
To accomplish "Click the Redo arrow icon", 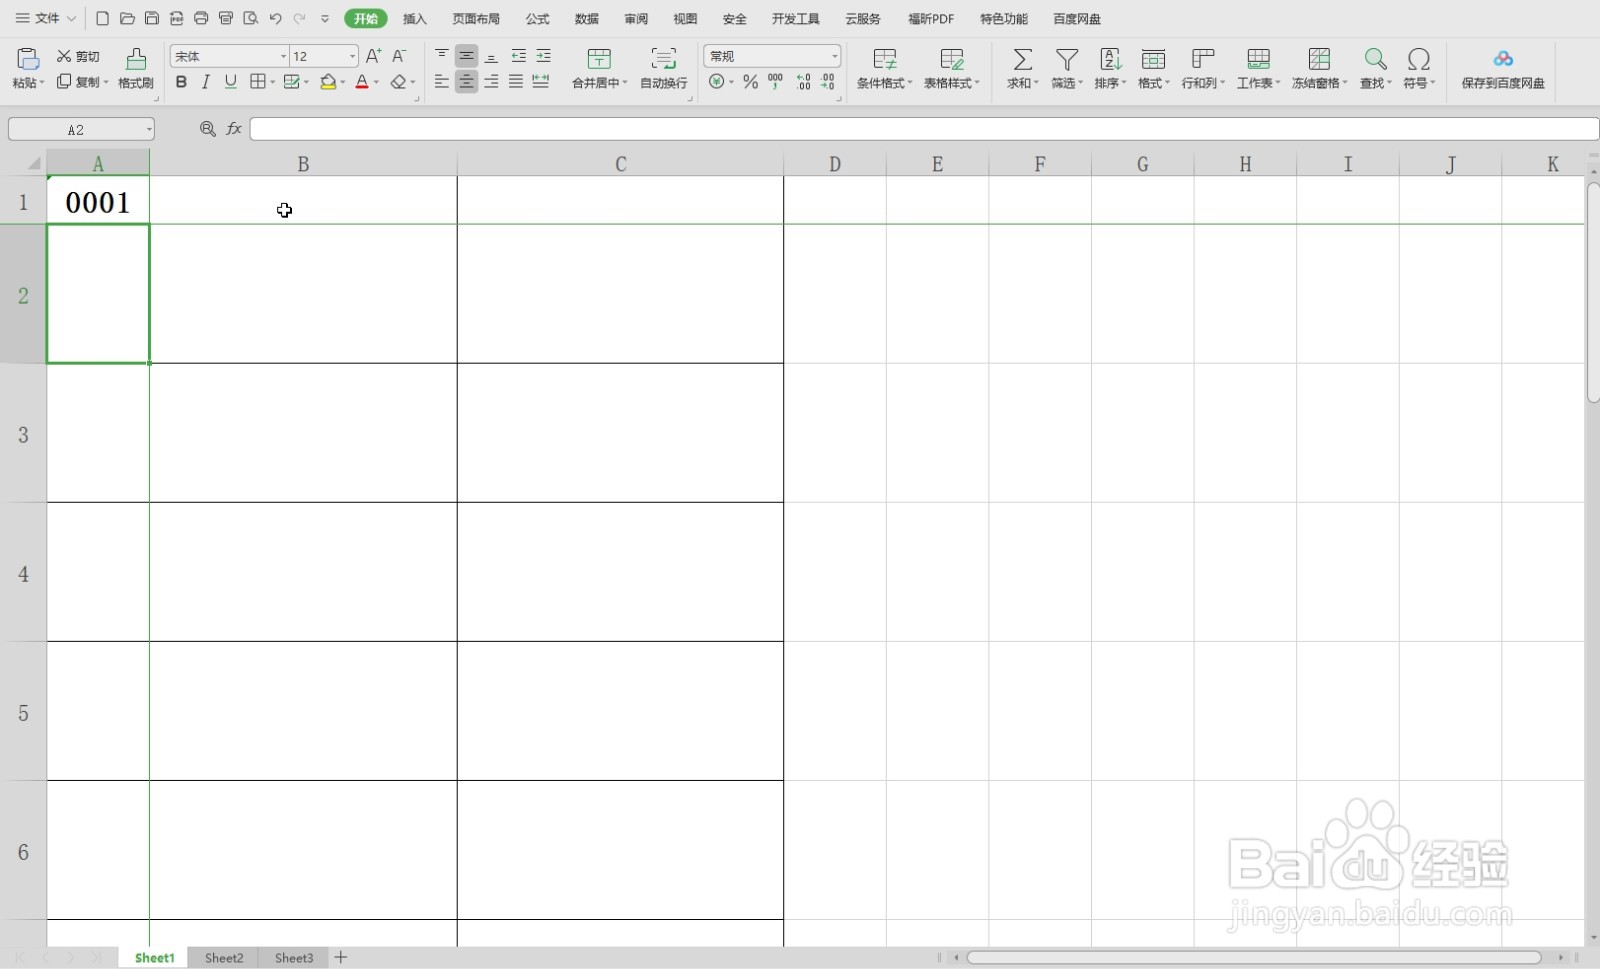I will coord(300,18).
